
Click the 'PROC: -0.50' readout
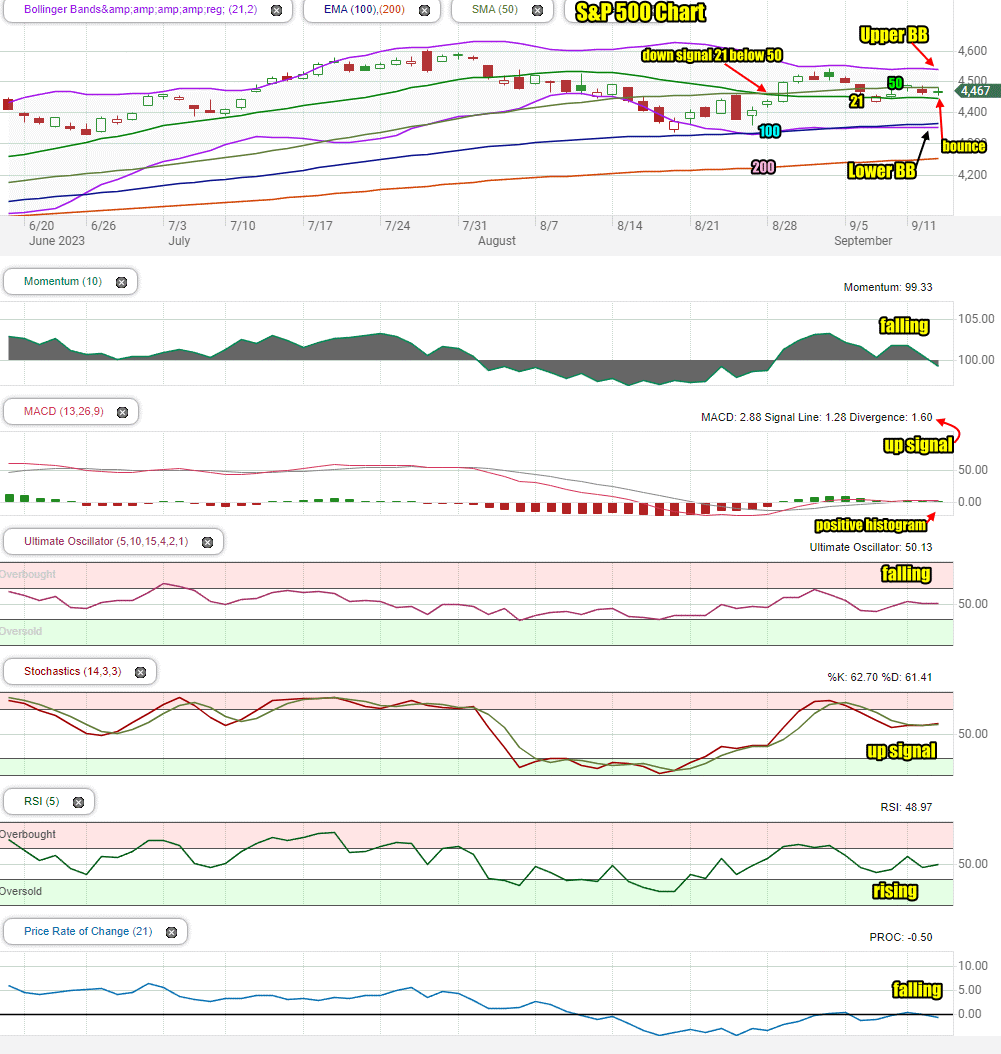[901, 937]
